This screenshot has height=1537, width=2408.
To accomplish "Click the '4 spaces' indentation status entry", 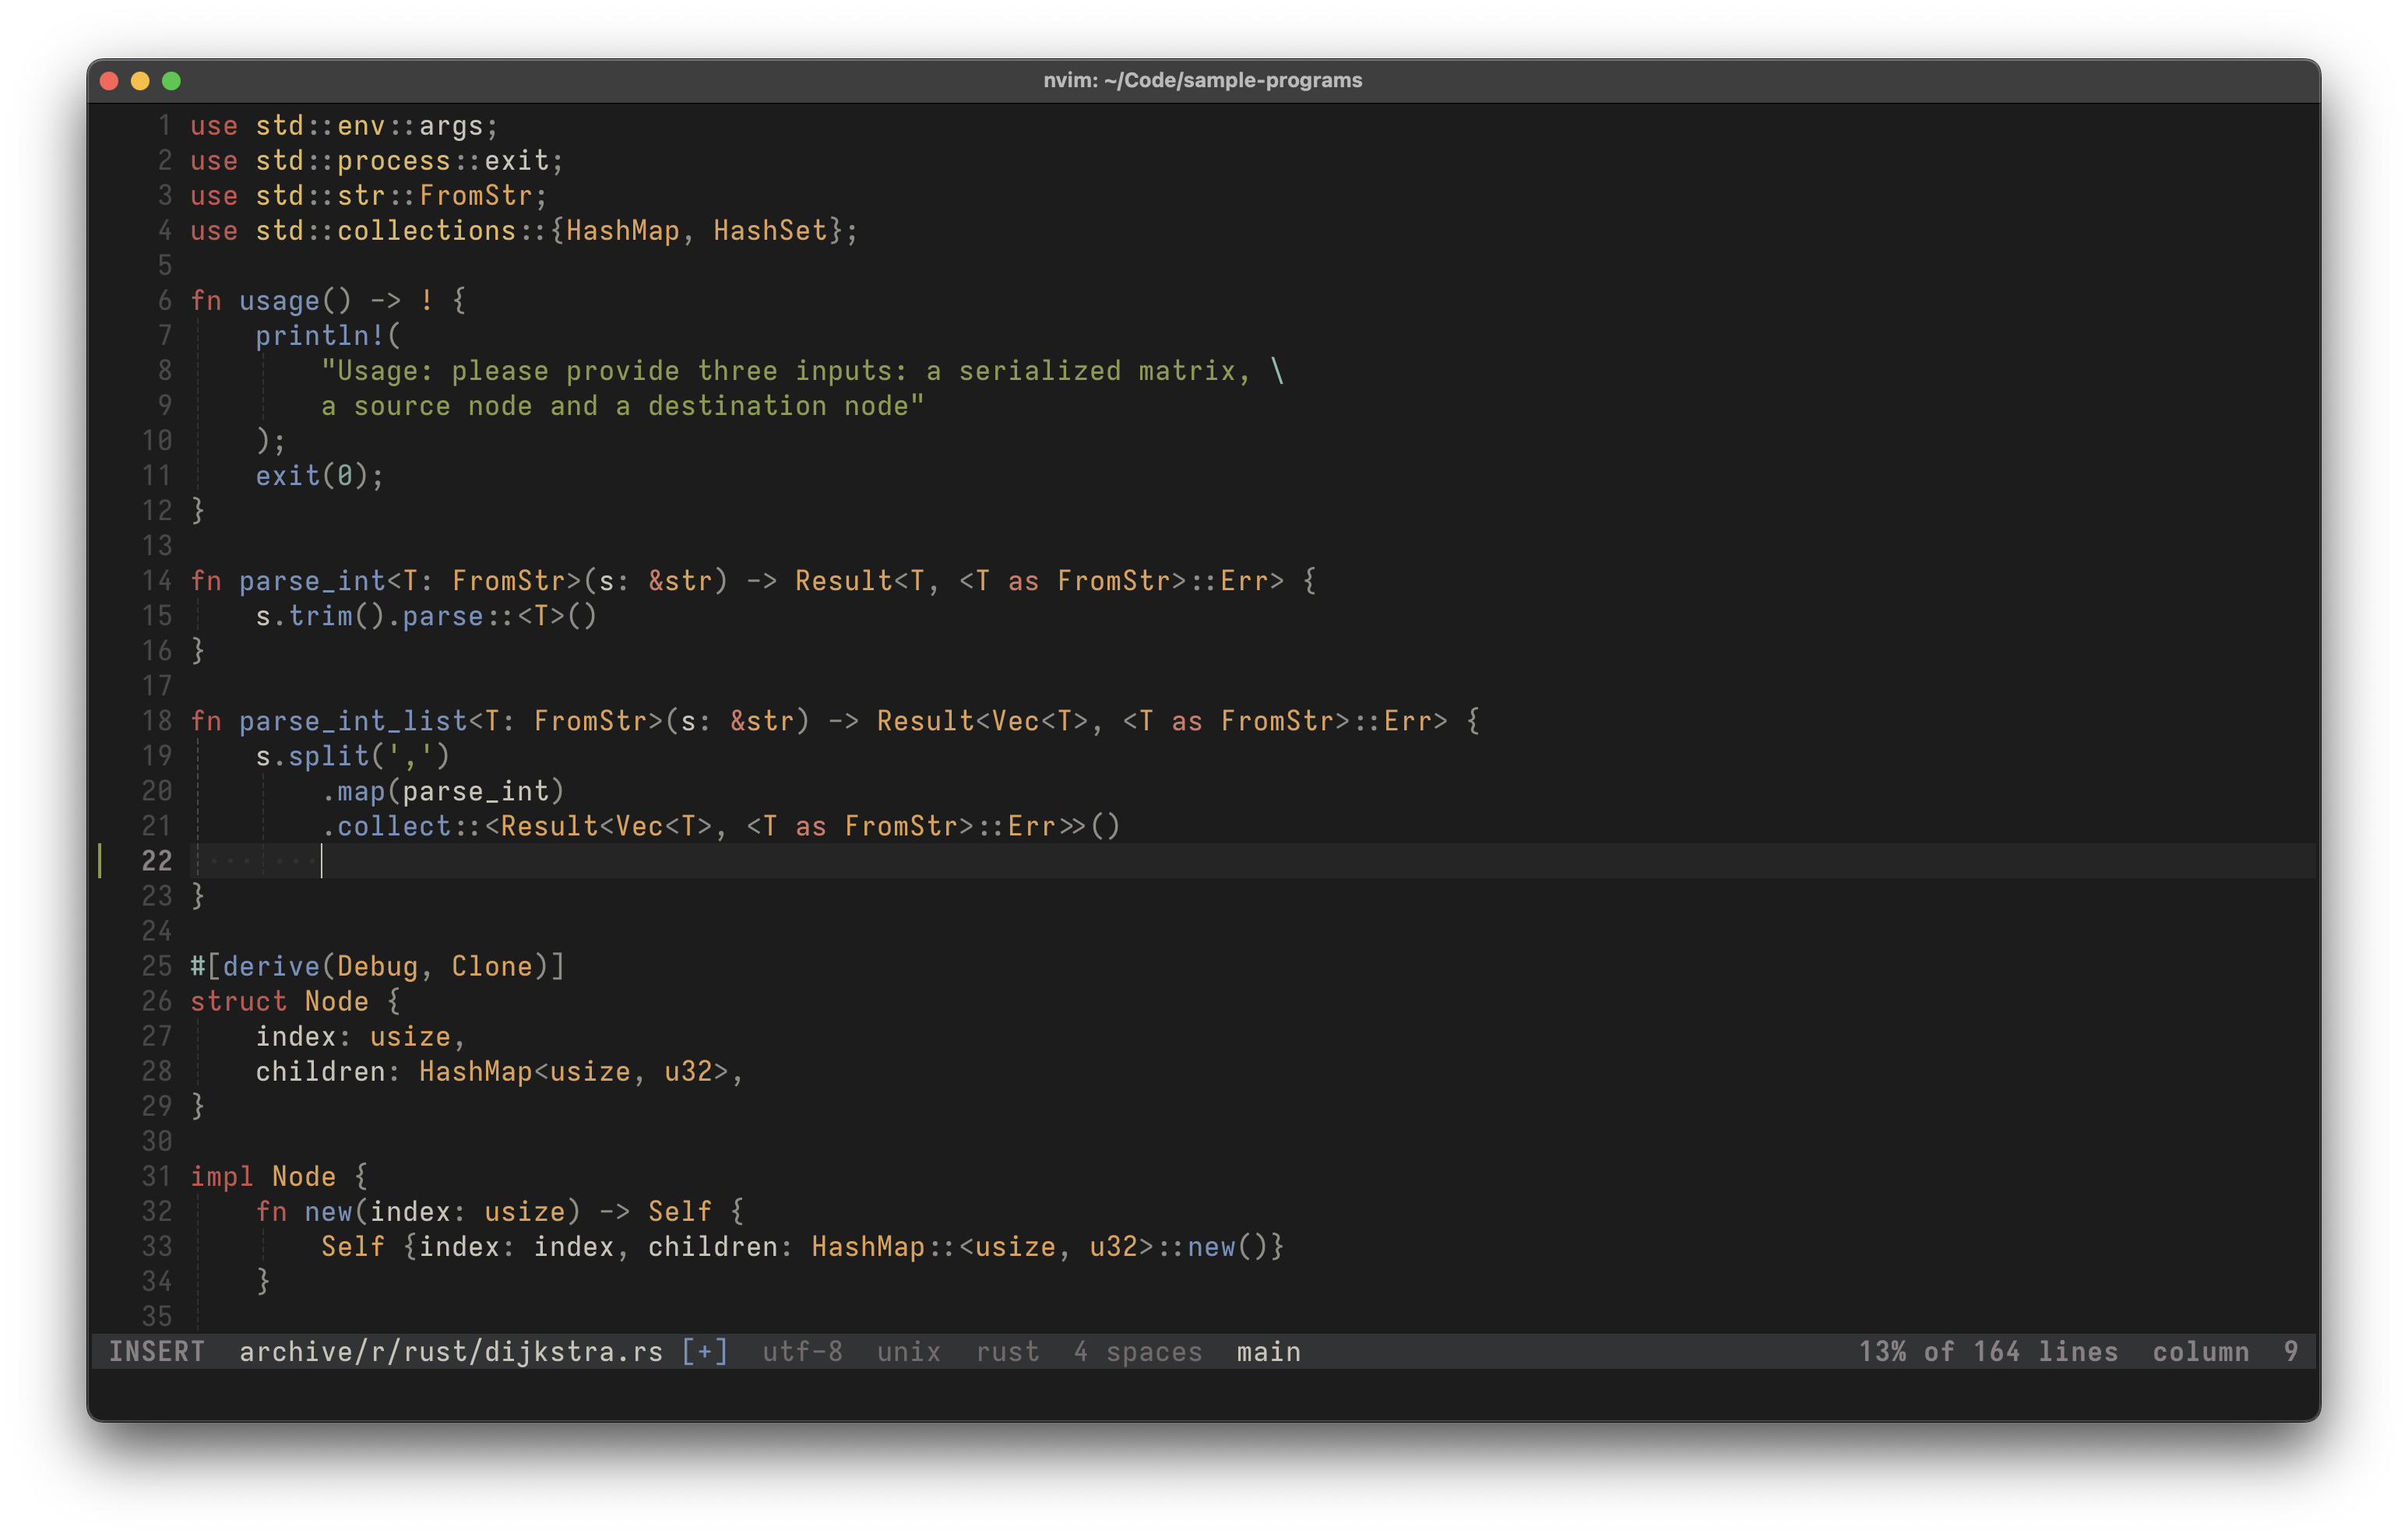I will click(1138, 1352).
